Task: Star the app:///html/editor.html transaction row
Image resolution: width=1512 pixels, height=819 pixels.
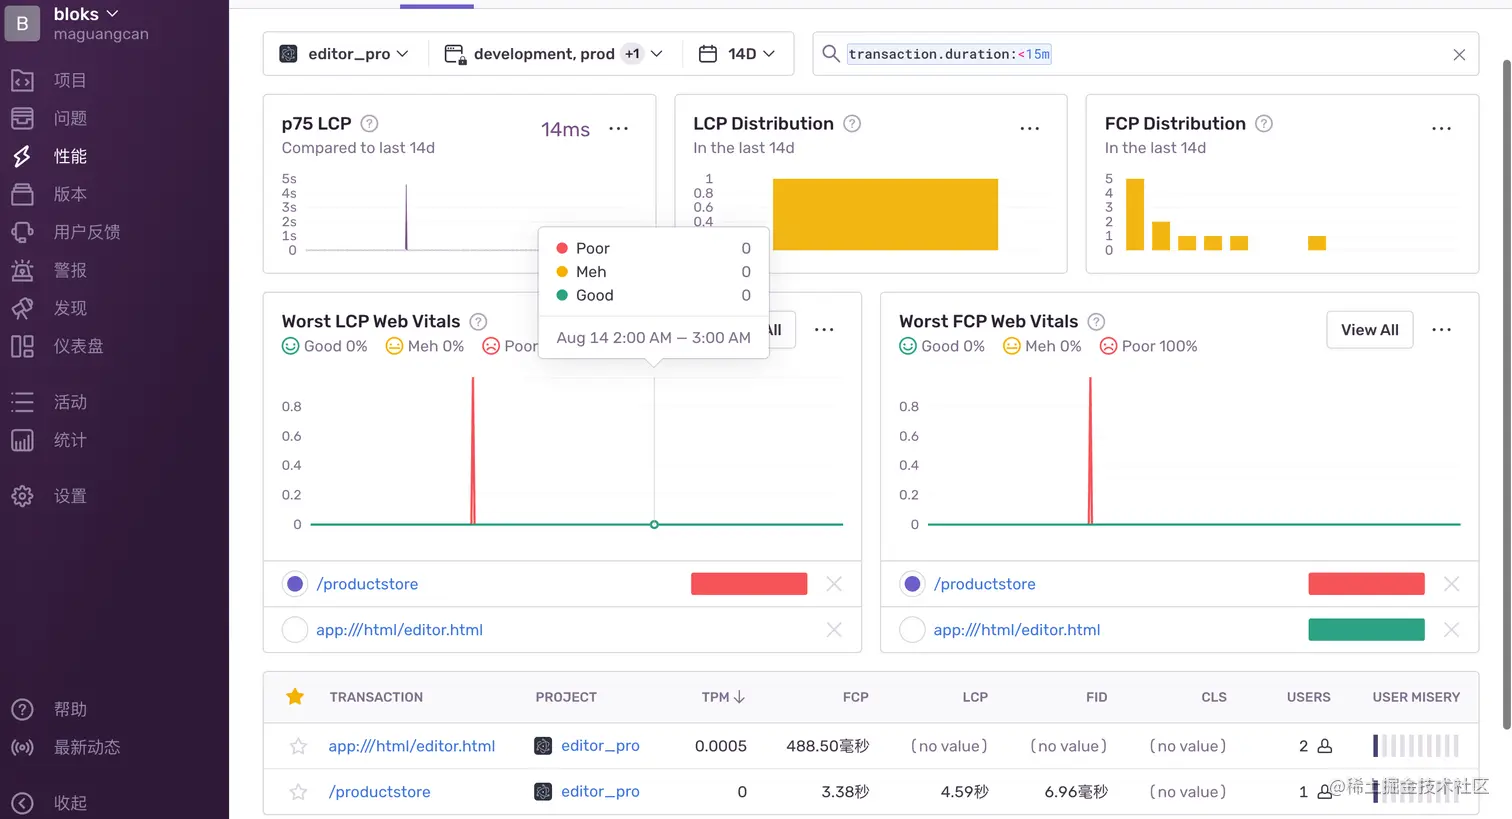Action: pos(298,746)
